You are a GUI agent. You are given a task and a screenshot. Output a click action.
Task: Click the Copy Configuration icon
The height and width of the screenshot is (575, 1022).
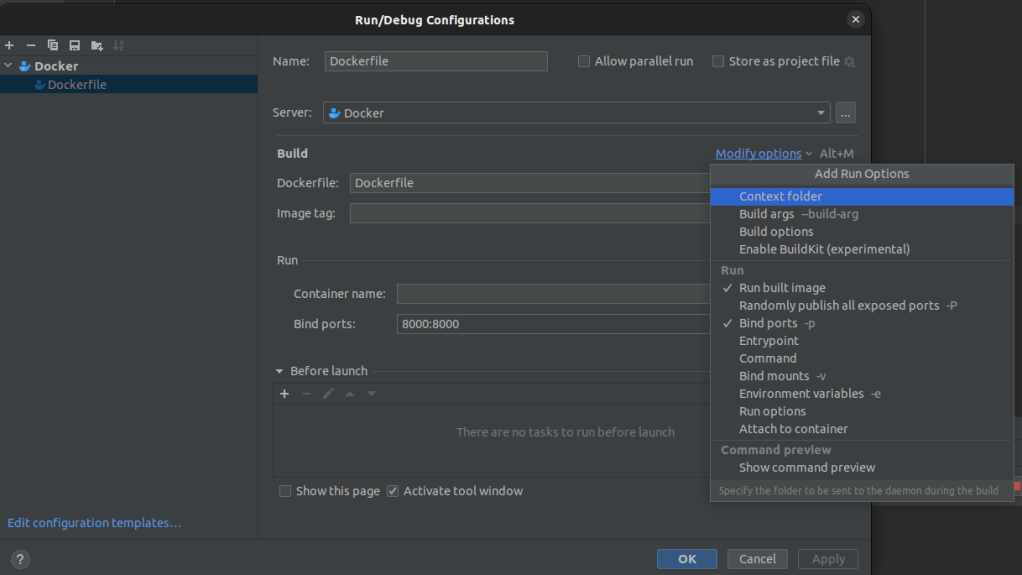click(x=52, y=45)
